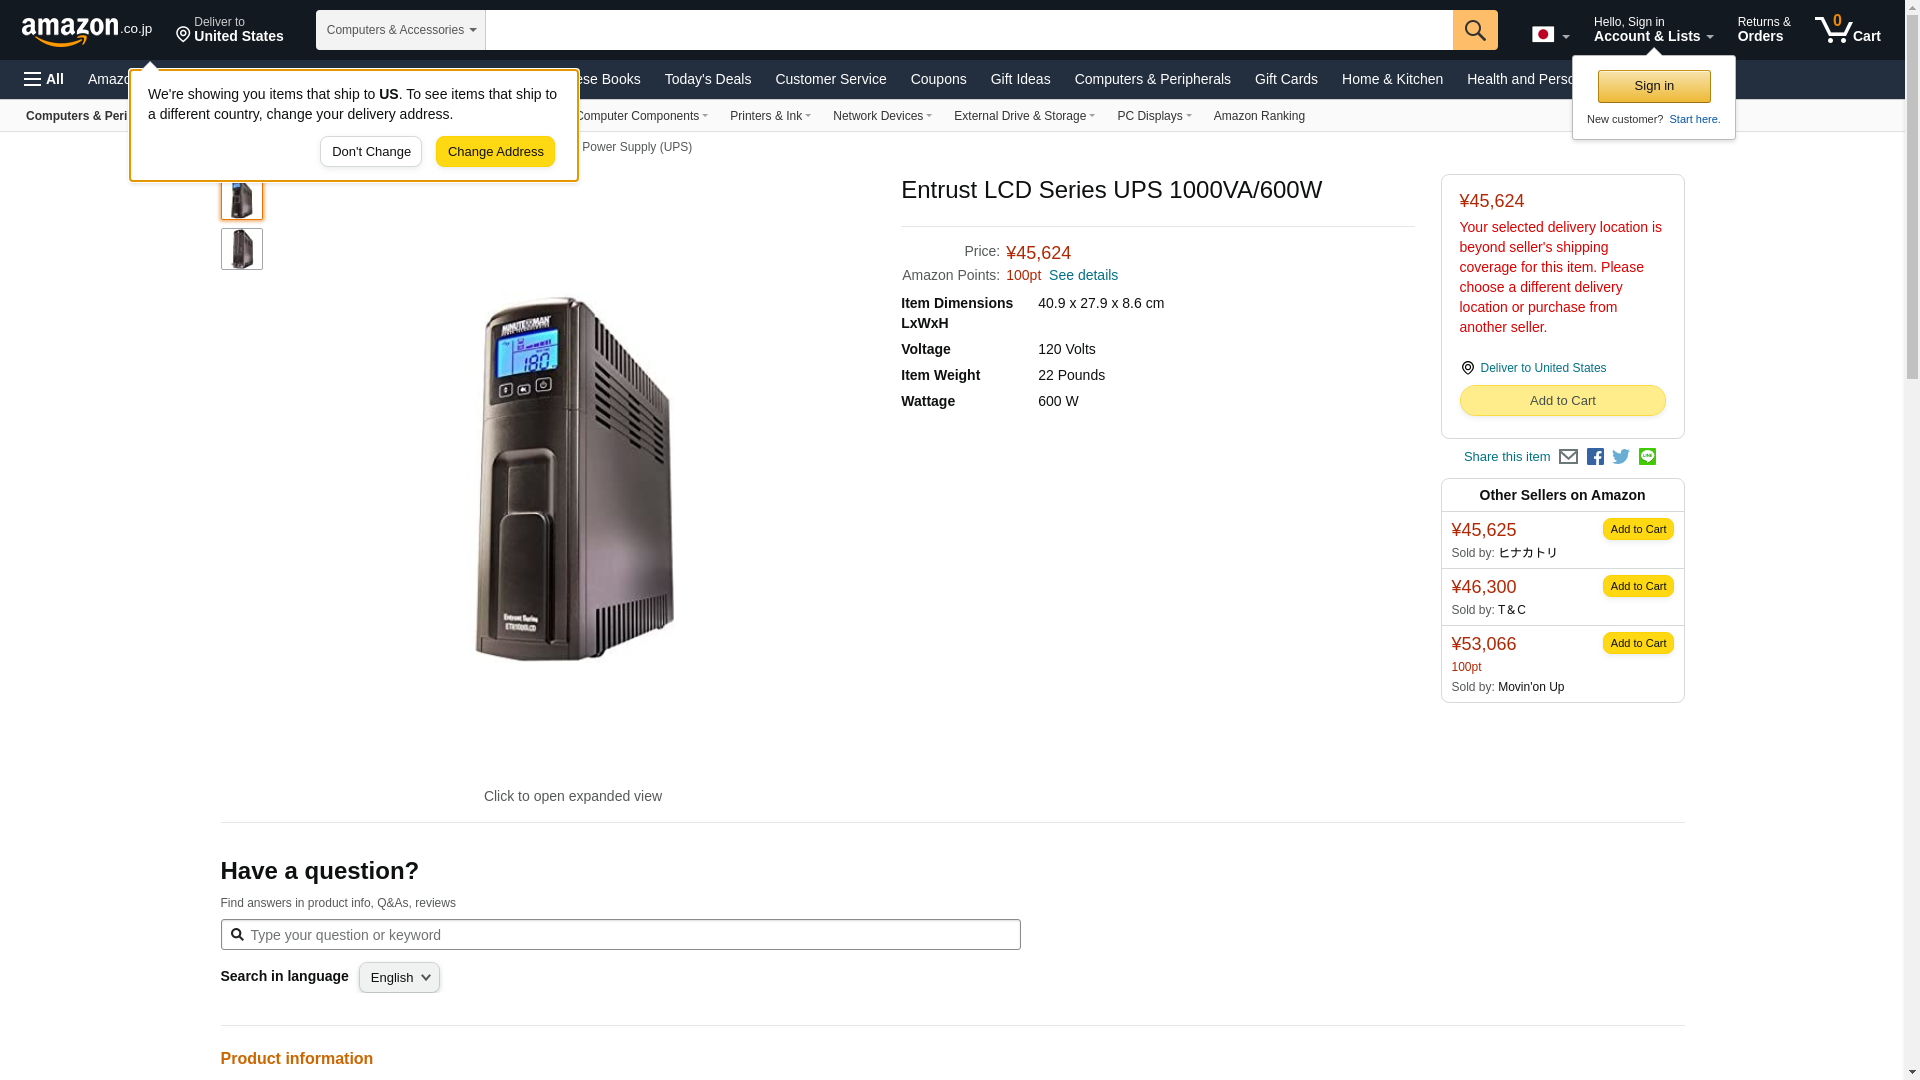
Task: Open the English search language dropdown
Action: (x=399, y=978)
